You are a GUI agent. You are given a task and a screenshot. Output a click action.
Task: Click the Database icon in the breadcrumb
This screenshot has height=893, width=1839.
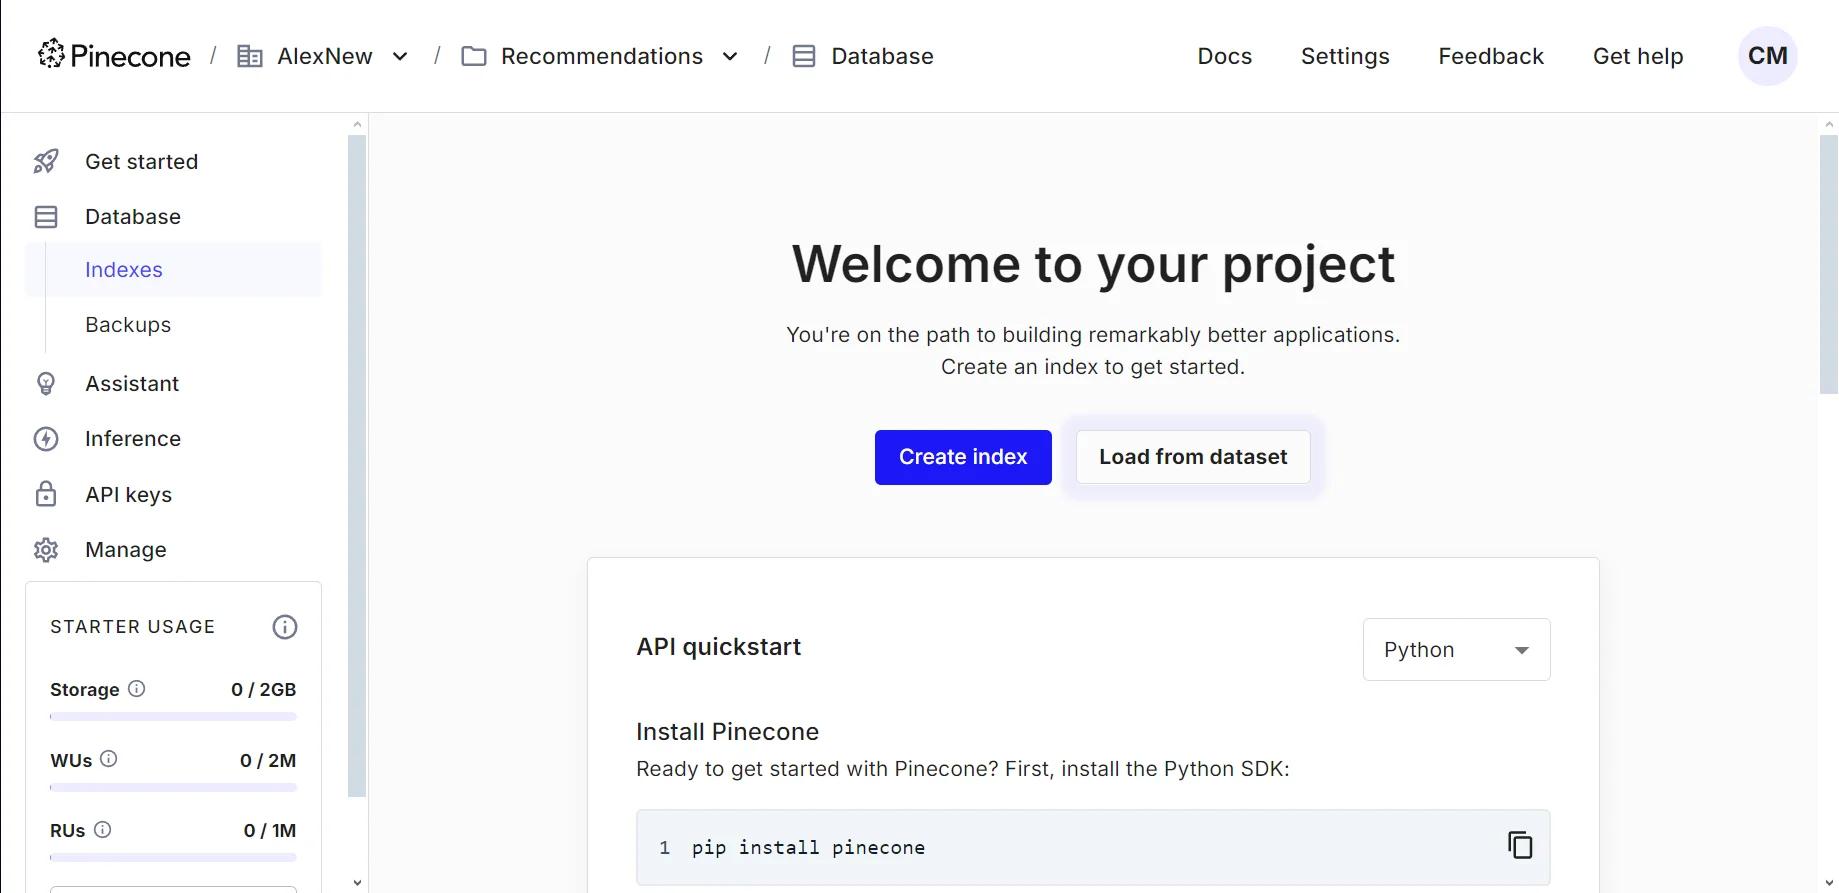pyautogui.click(x=804, y=56)
